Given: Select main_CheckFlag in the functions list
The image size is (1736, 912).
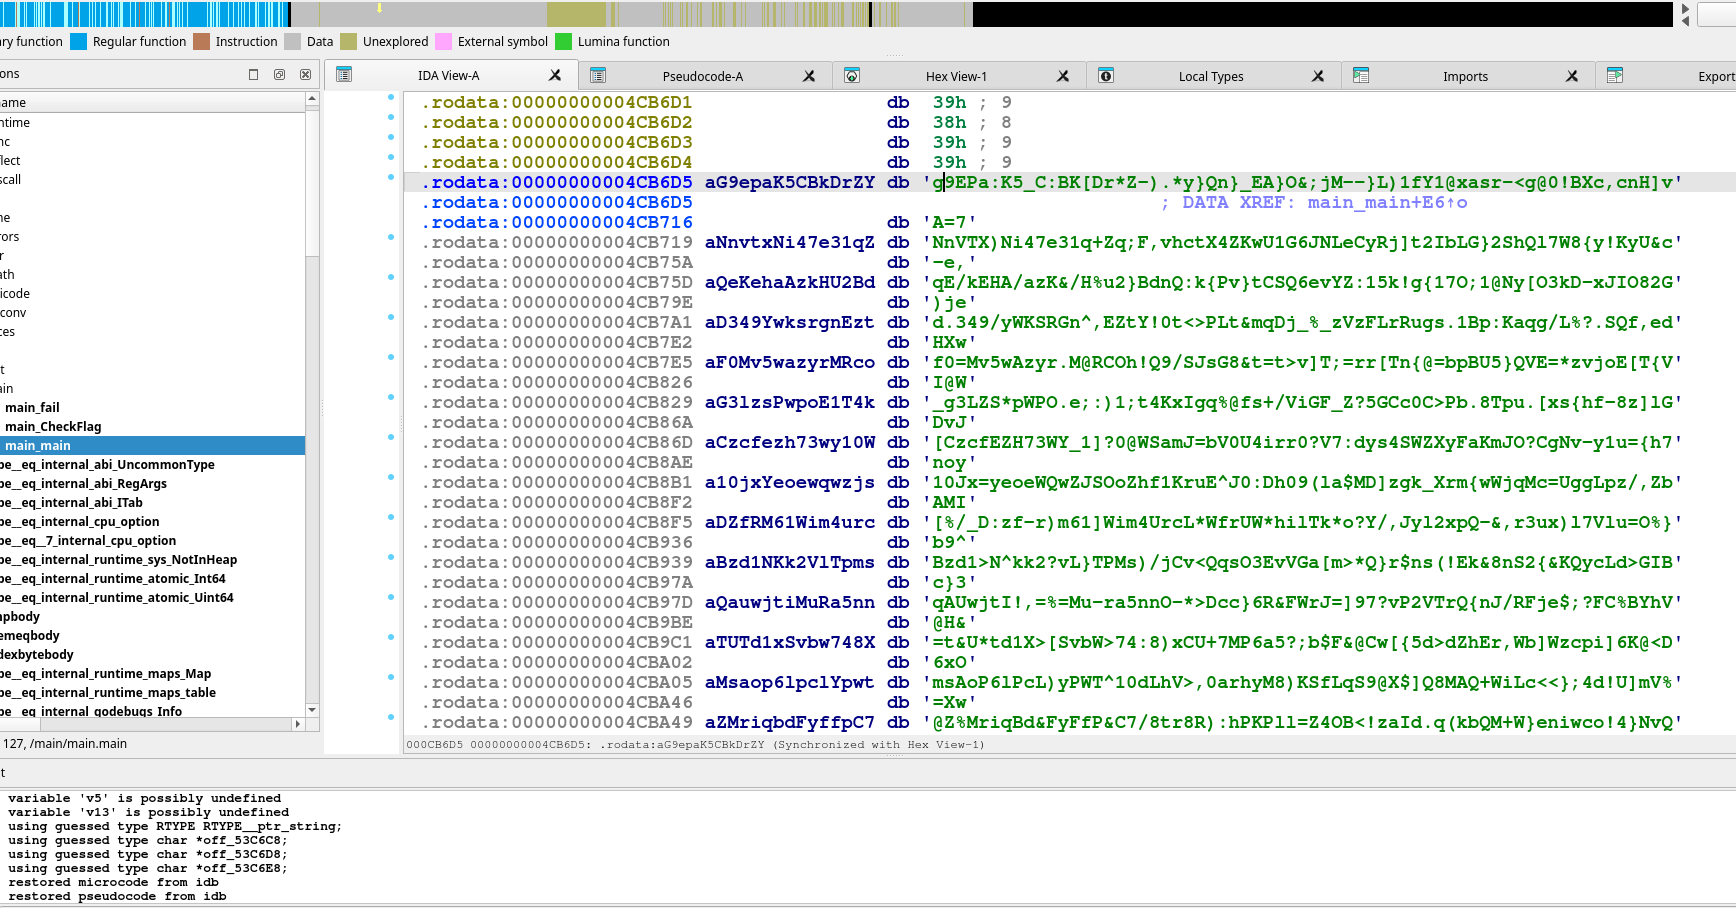Looking at the screenshot, I should pos(53,427).
